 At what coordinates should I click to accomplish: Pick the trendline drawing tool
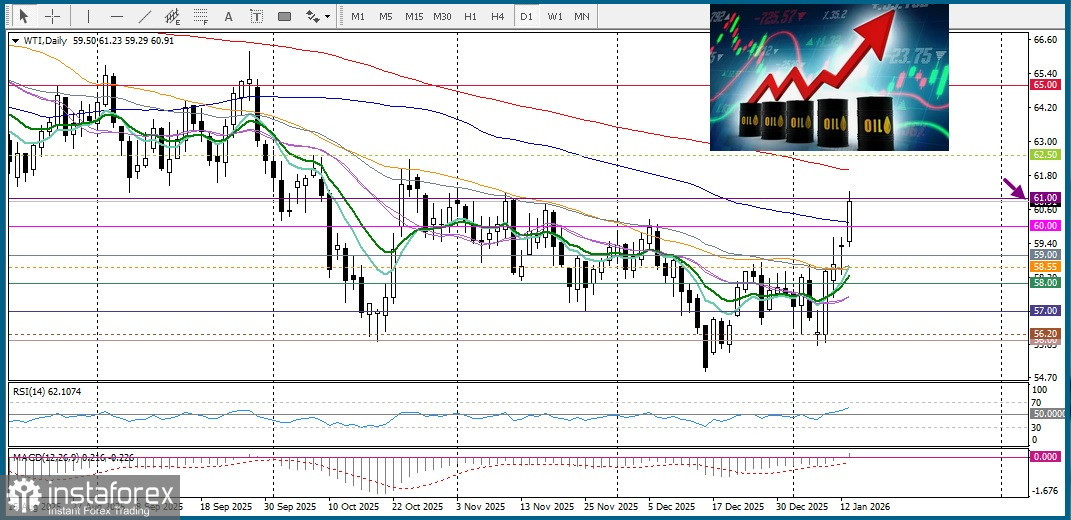(x=145, y=16)
